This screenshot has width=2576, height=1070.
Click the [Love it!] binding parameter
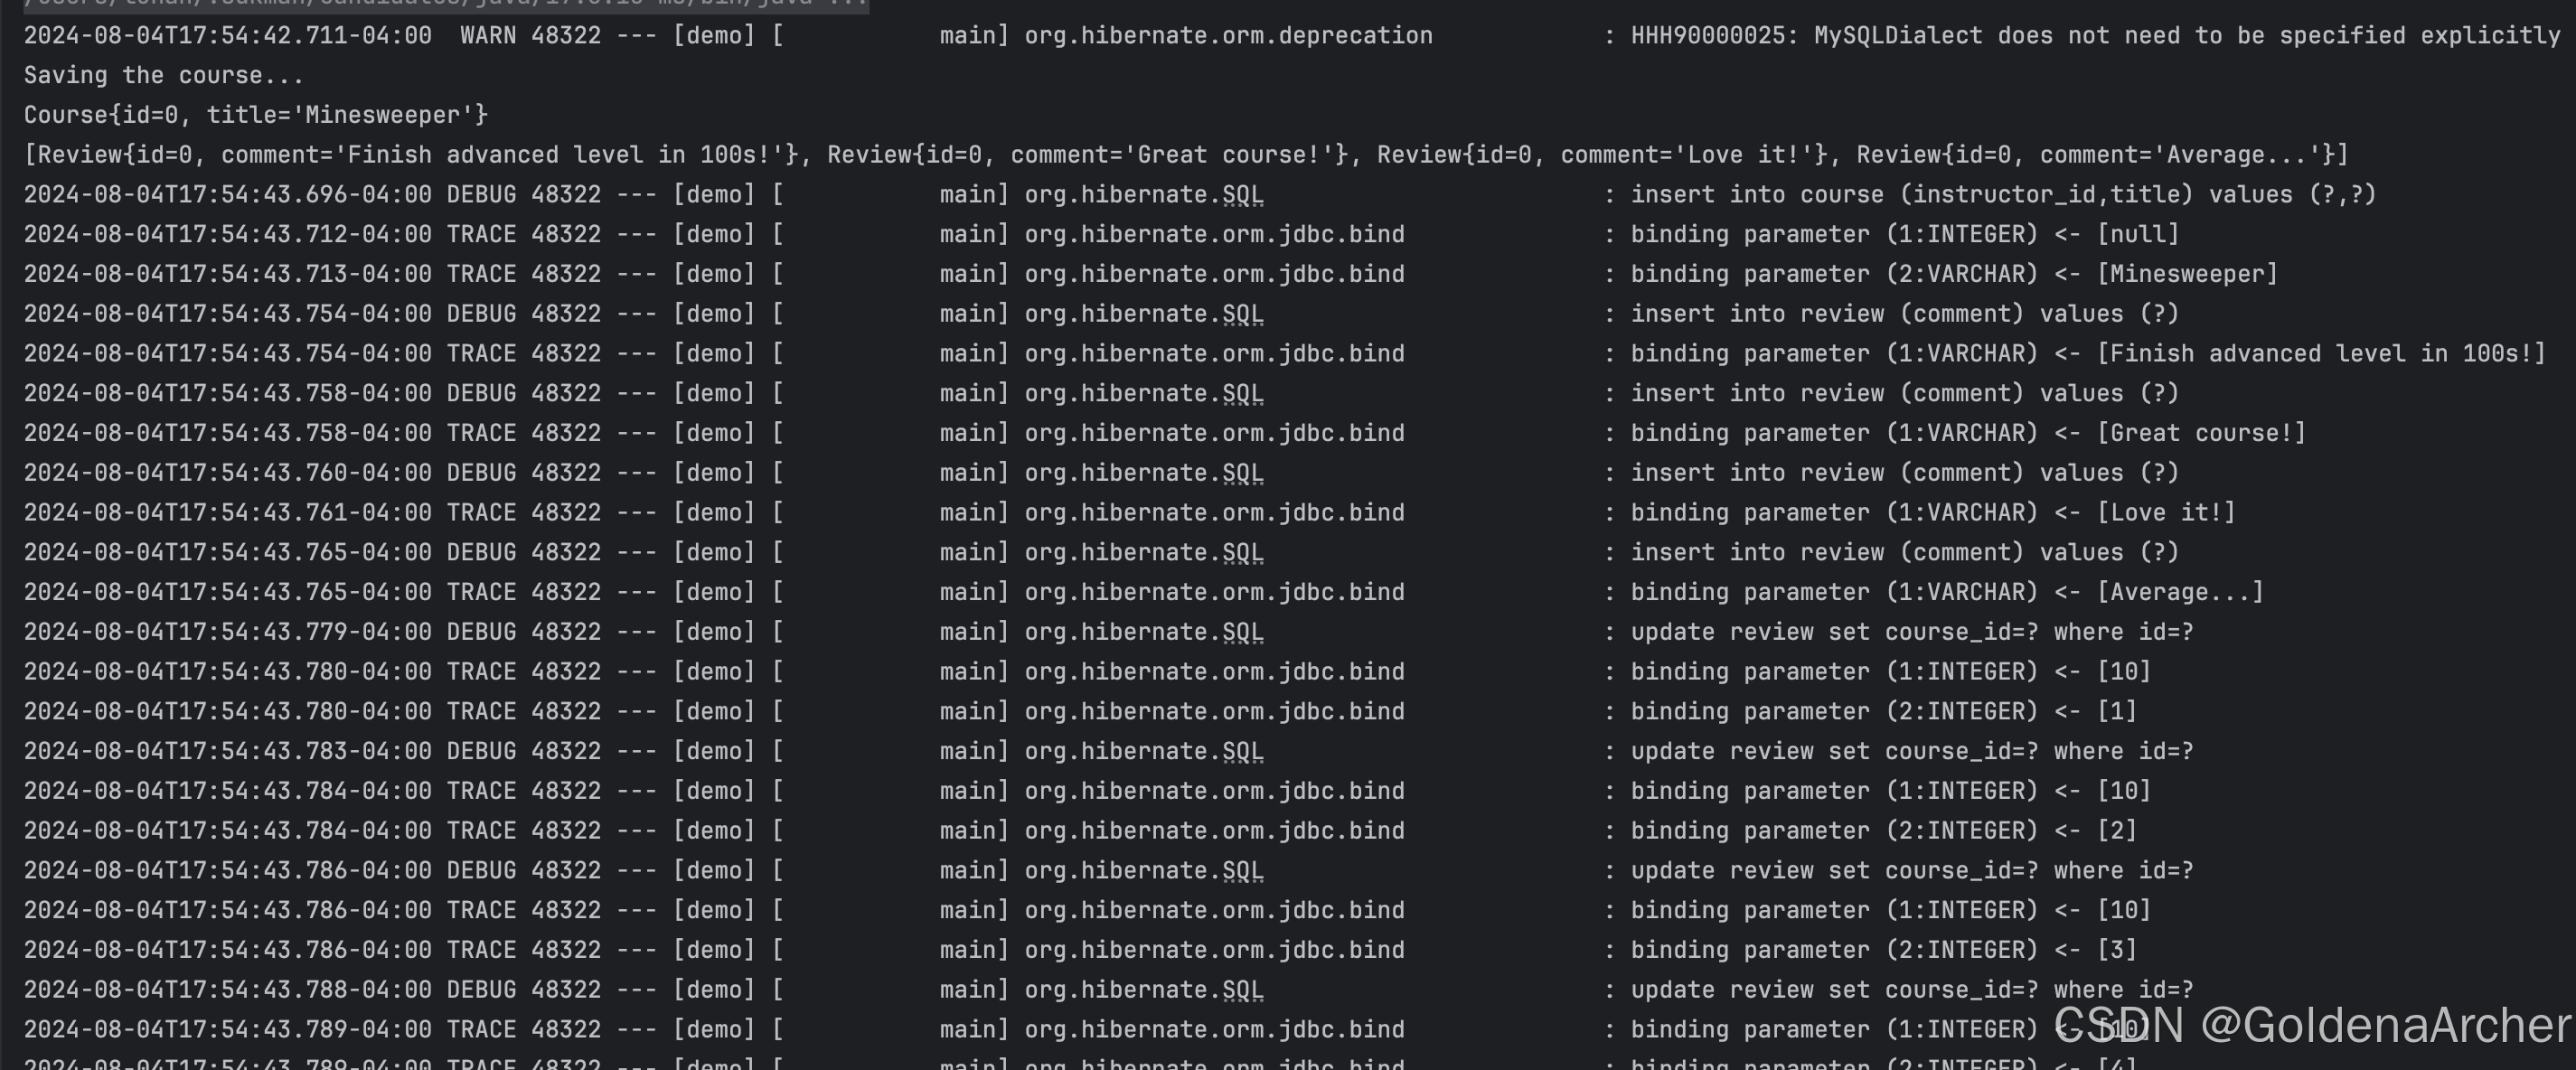click(2165, 512)
